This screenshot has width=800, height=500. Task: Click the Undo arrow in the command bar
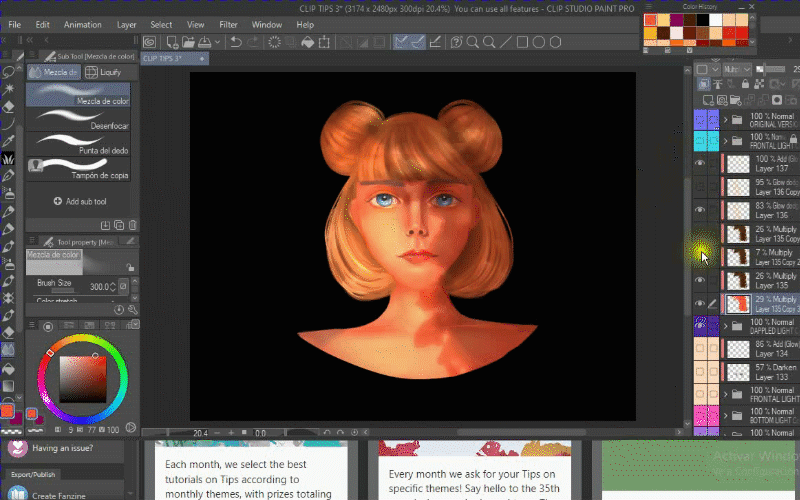pos(235,42)
